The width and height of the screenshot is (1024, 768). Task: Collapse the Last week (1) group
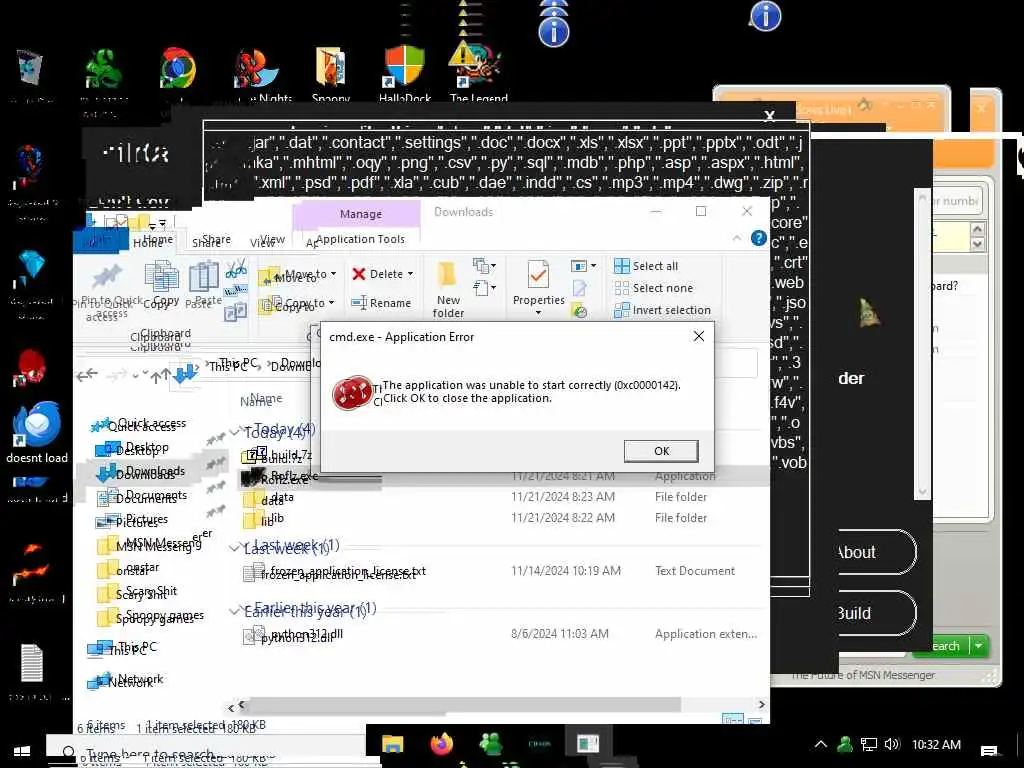coord(236,548)
